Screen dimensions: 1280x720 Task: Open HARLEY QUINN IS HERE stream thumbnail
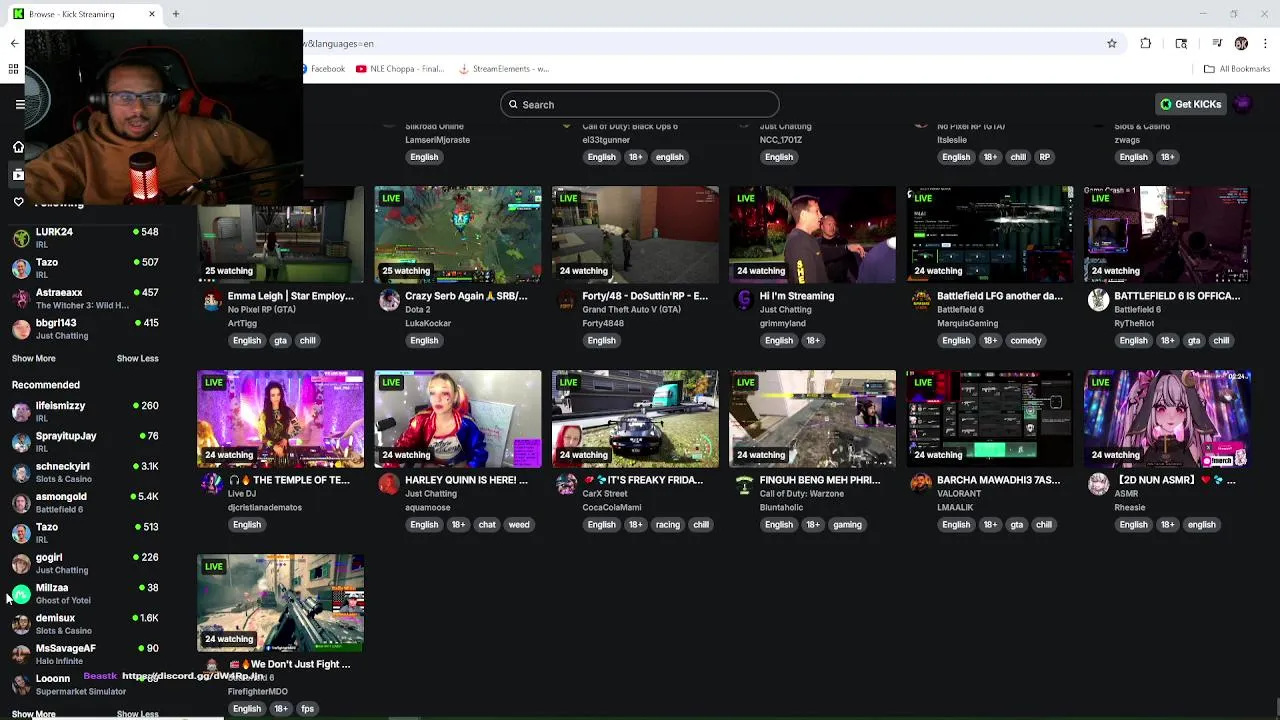pyautogui.click(x=458, y=419)
